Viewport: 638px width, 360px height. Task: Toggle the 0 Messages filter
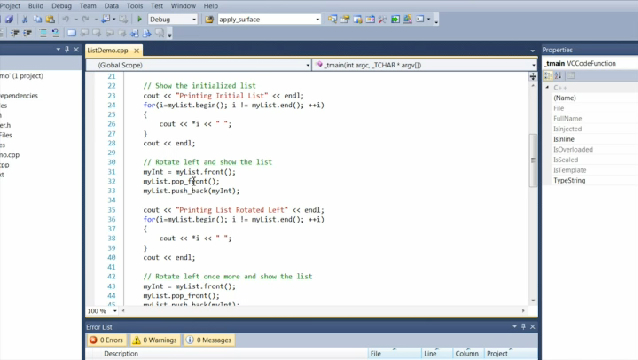(208, 340)
